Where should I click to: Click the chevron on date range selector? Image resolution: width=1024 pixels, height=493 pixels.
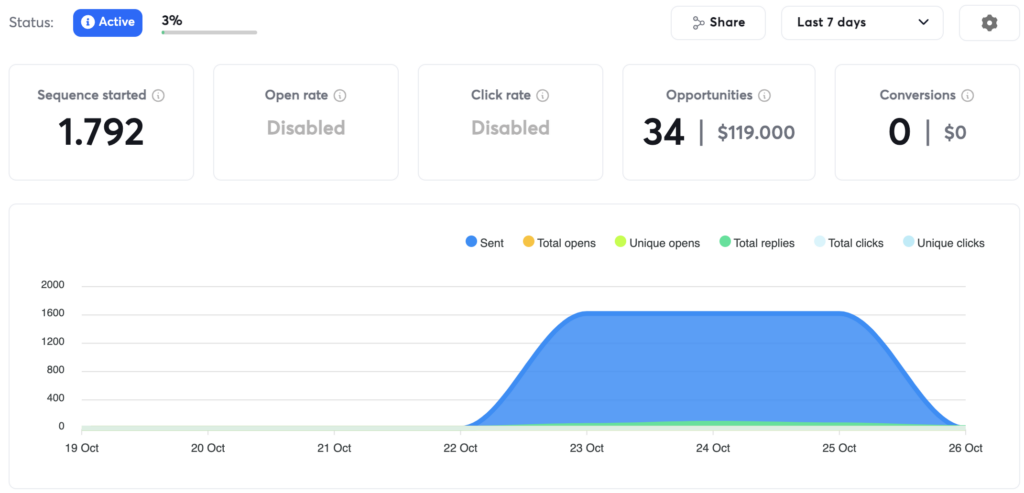click(923, 23)
